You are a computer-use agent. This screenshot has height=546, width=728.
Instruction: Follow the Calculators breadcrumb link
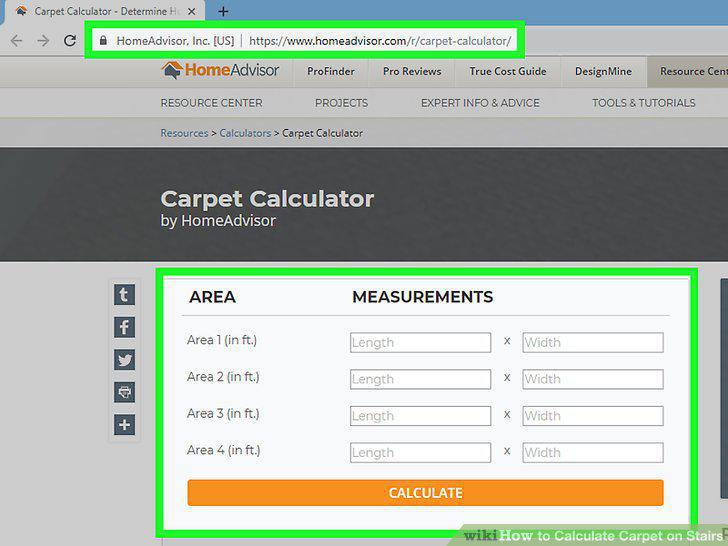pos(245,133)
